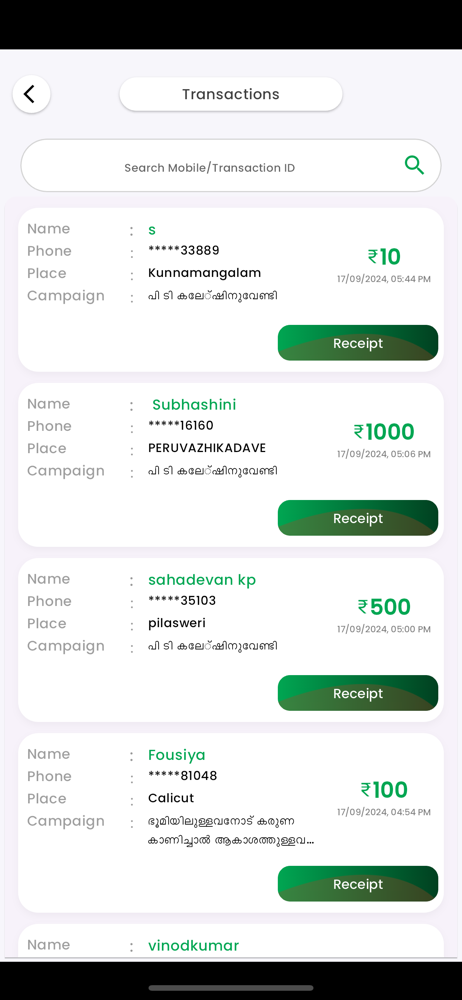
Task: Tap the ₹1000 amount label
Action: [384, 432]
